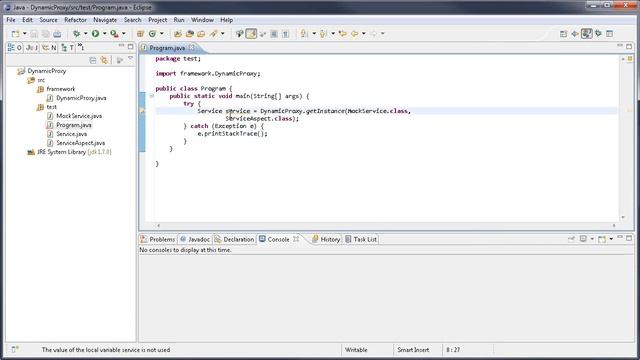Open dropdown arrow beside New icon
Screen dimensions: 640x360
(x=24, y=33)
